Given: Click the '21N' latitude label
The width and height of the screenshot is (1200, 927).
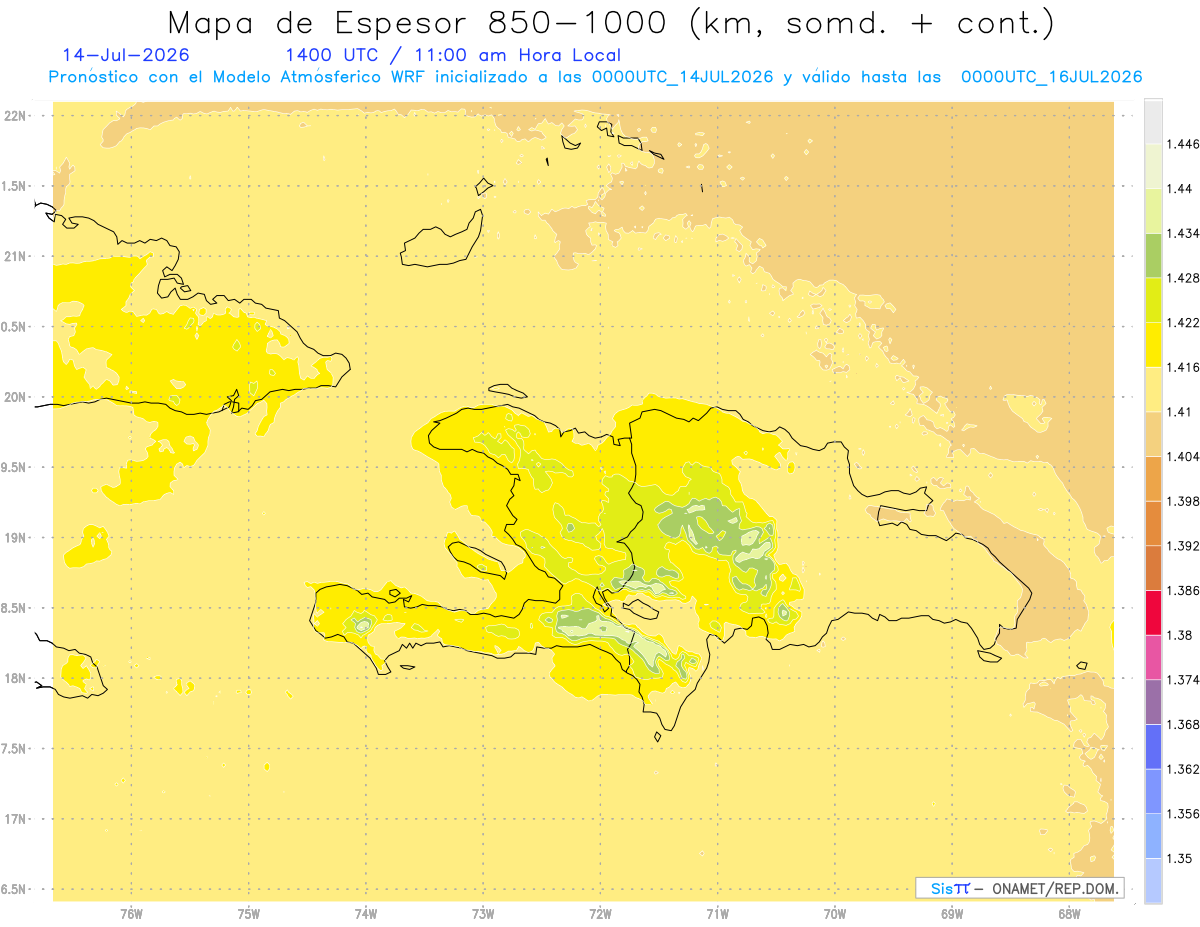Looking at the screenshot, I should point(15,256).
